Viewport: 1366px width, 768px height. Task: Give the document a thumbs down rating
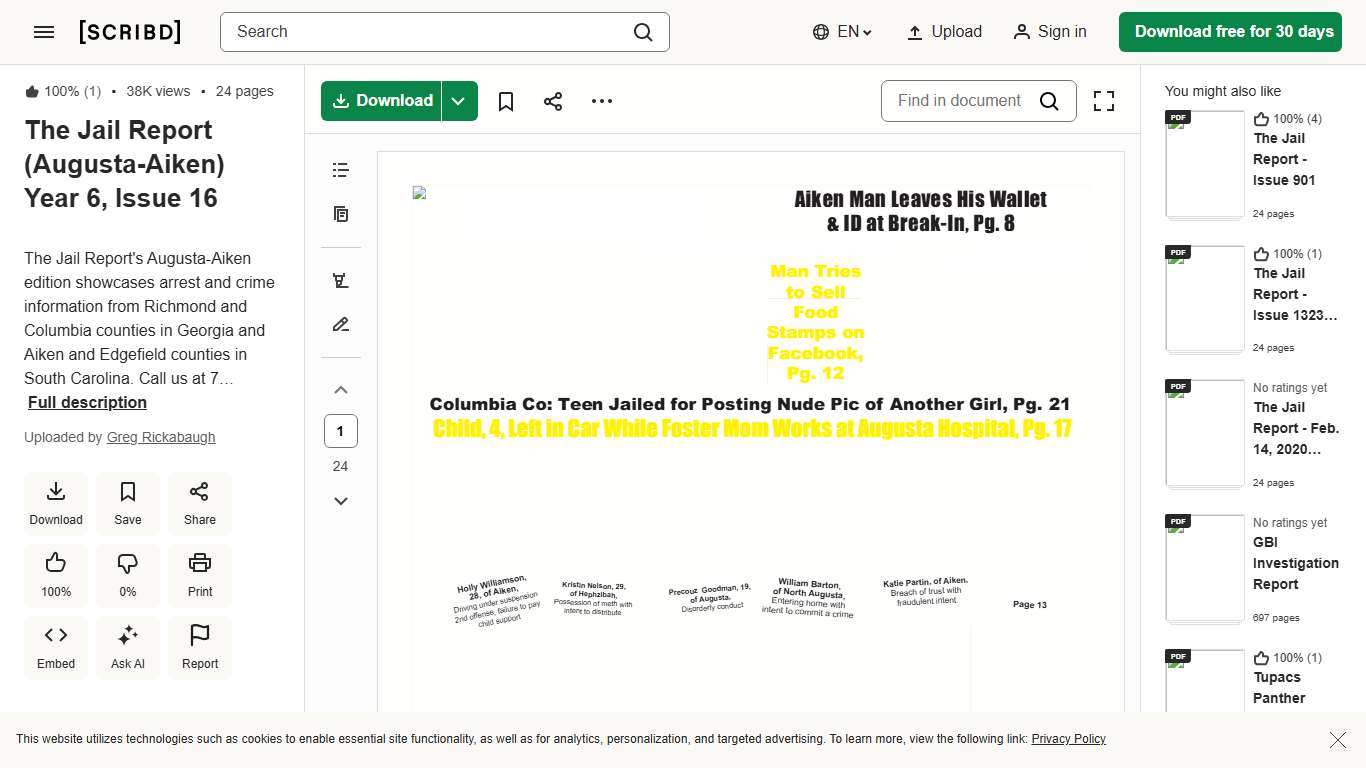pos(127,575)
